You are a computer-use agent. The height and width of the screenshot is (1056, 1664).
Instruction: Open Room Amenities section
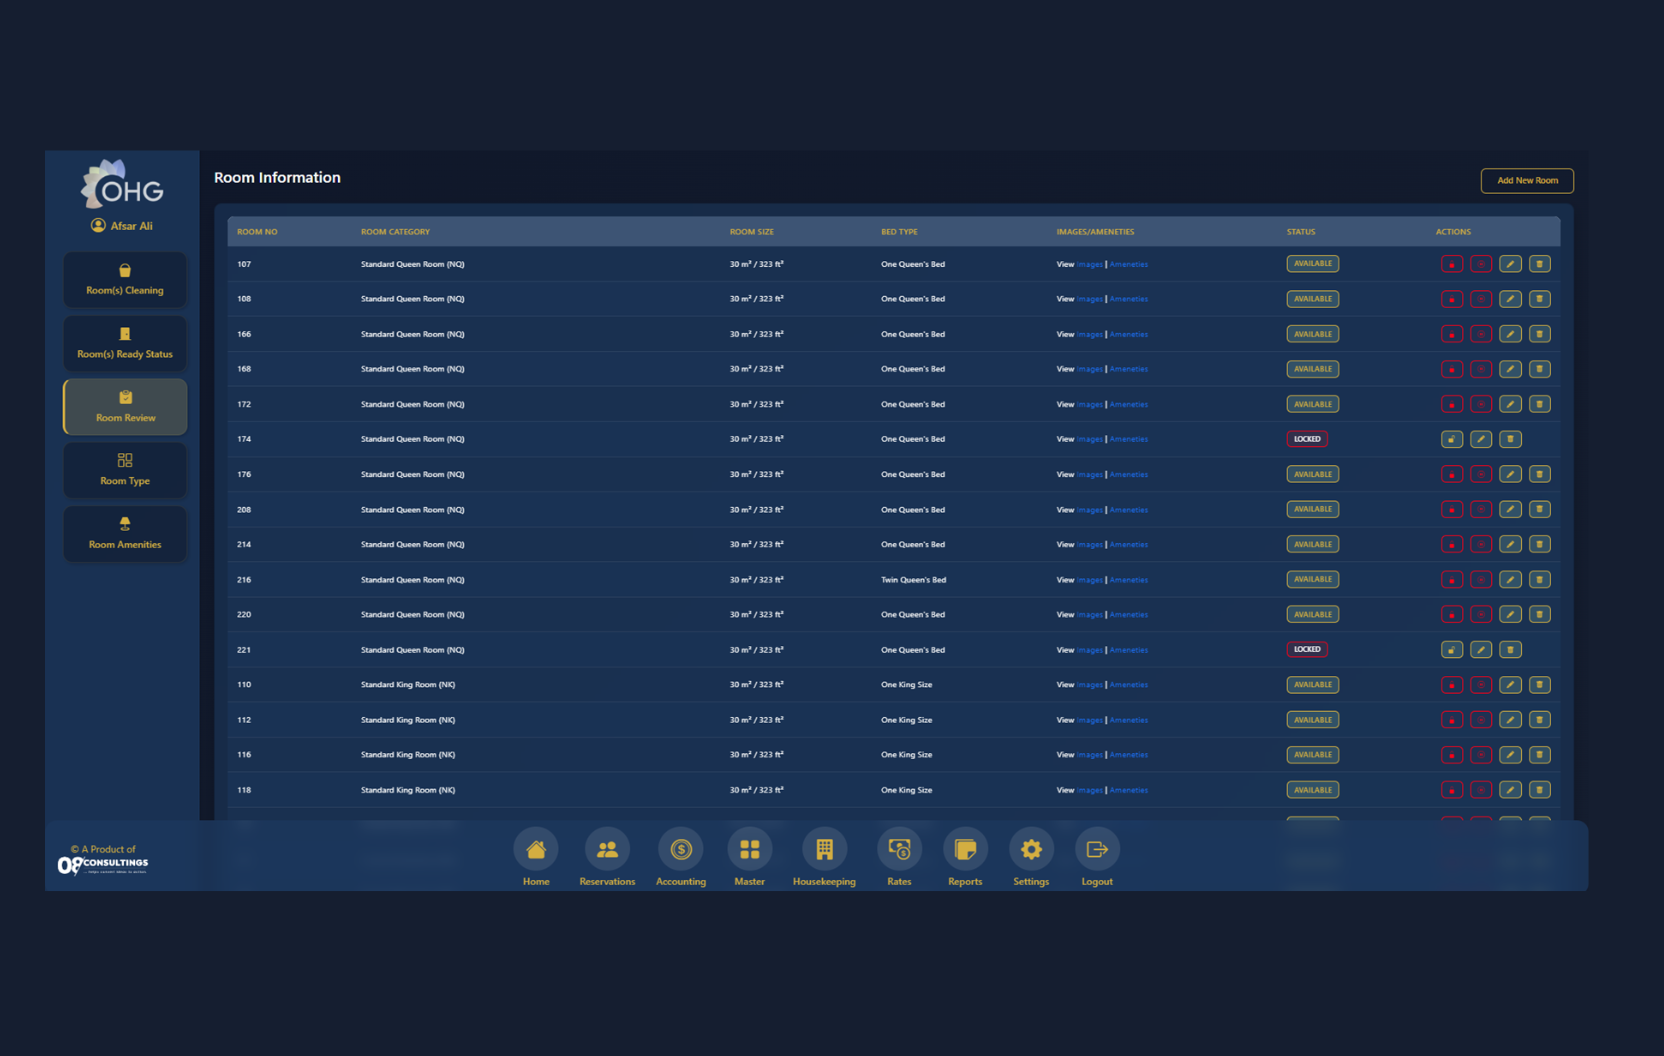click(x=125, y=533)
